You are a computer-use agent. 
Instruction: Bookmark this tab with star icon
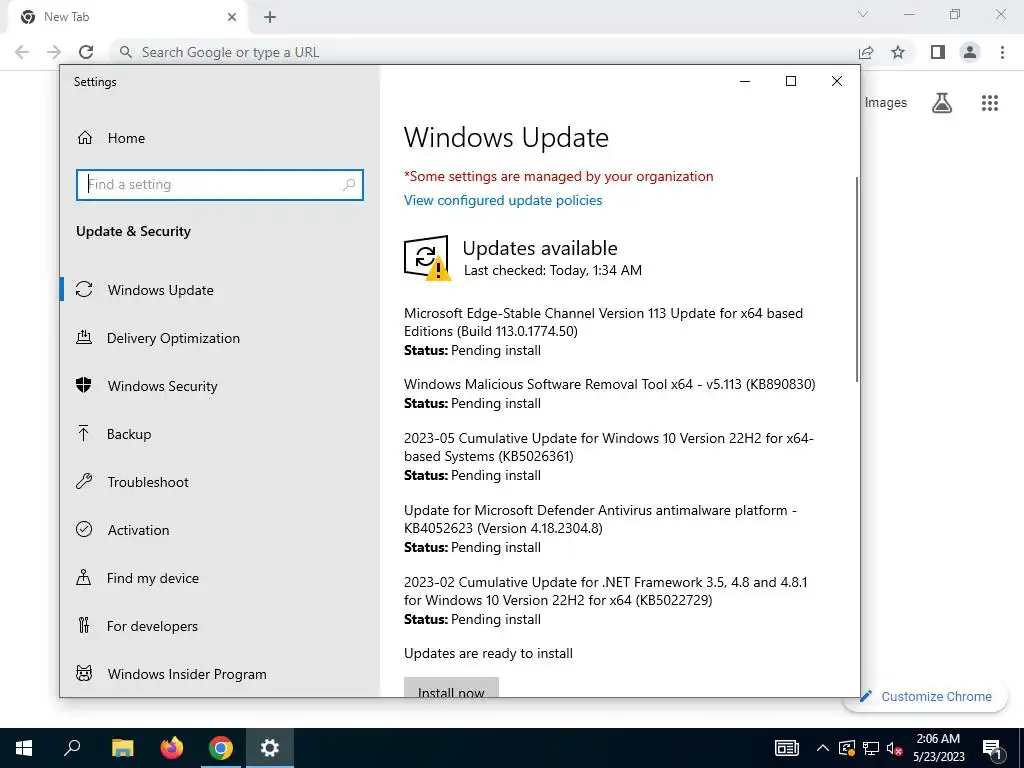[x=898, y=52]
